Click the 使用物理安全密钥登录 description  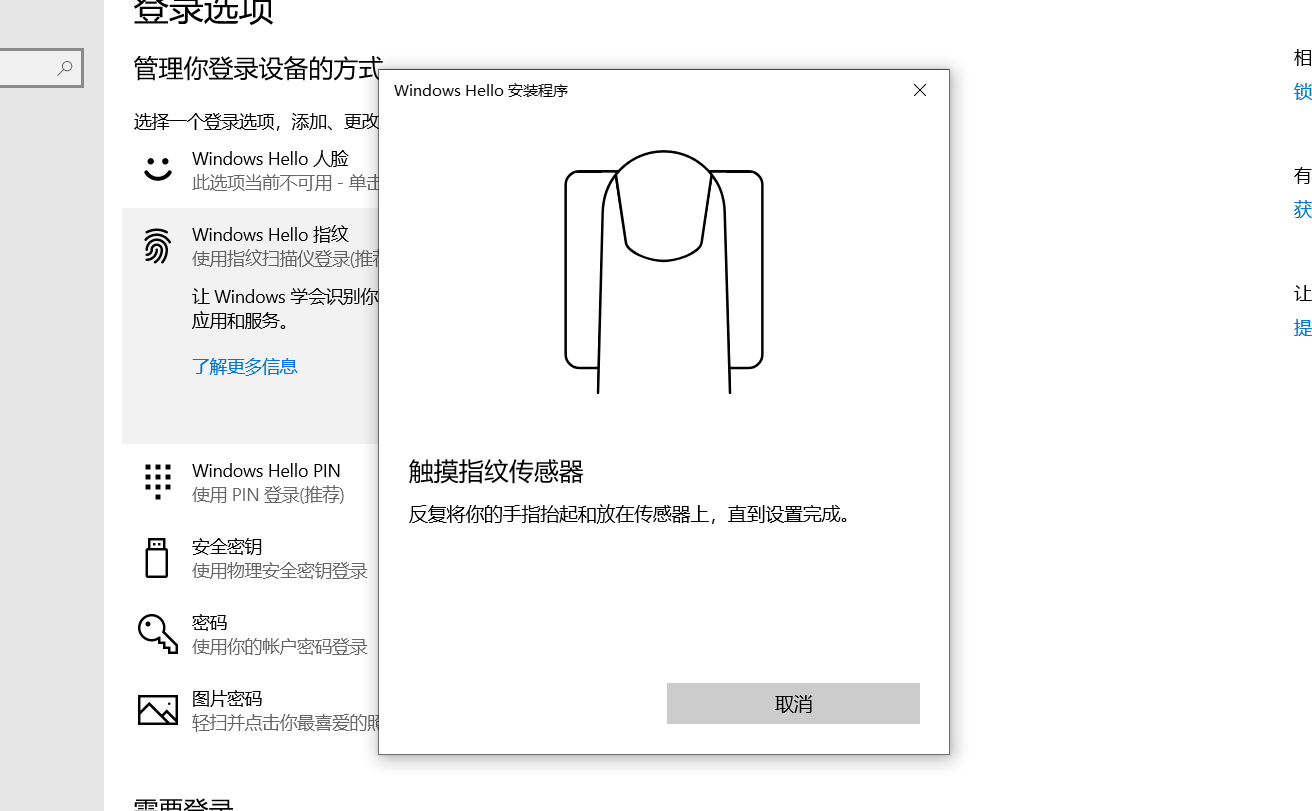point(280,571)
